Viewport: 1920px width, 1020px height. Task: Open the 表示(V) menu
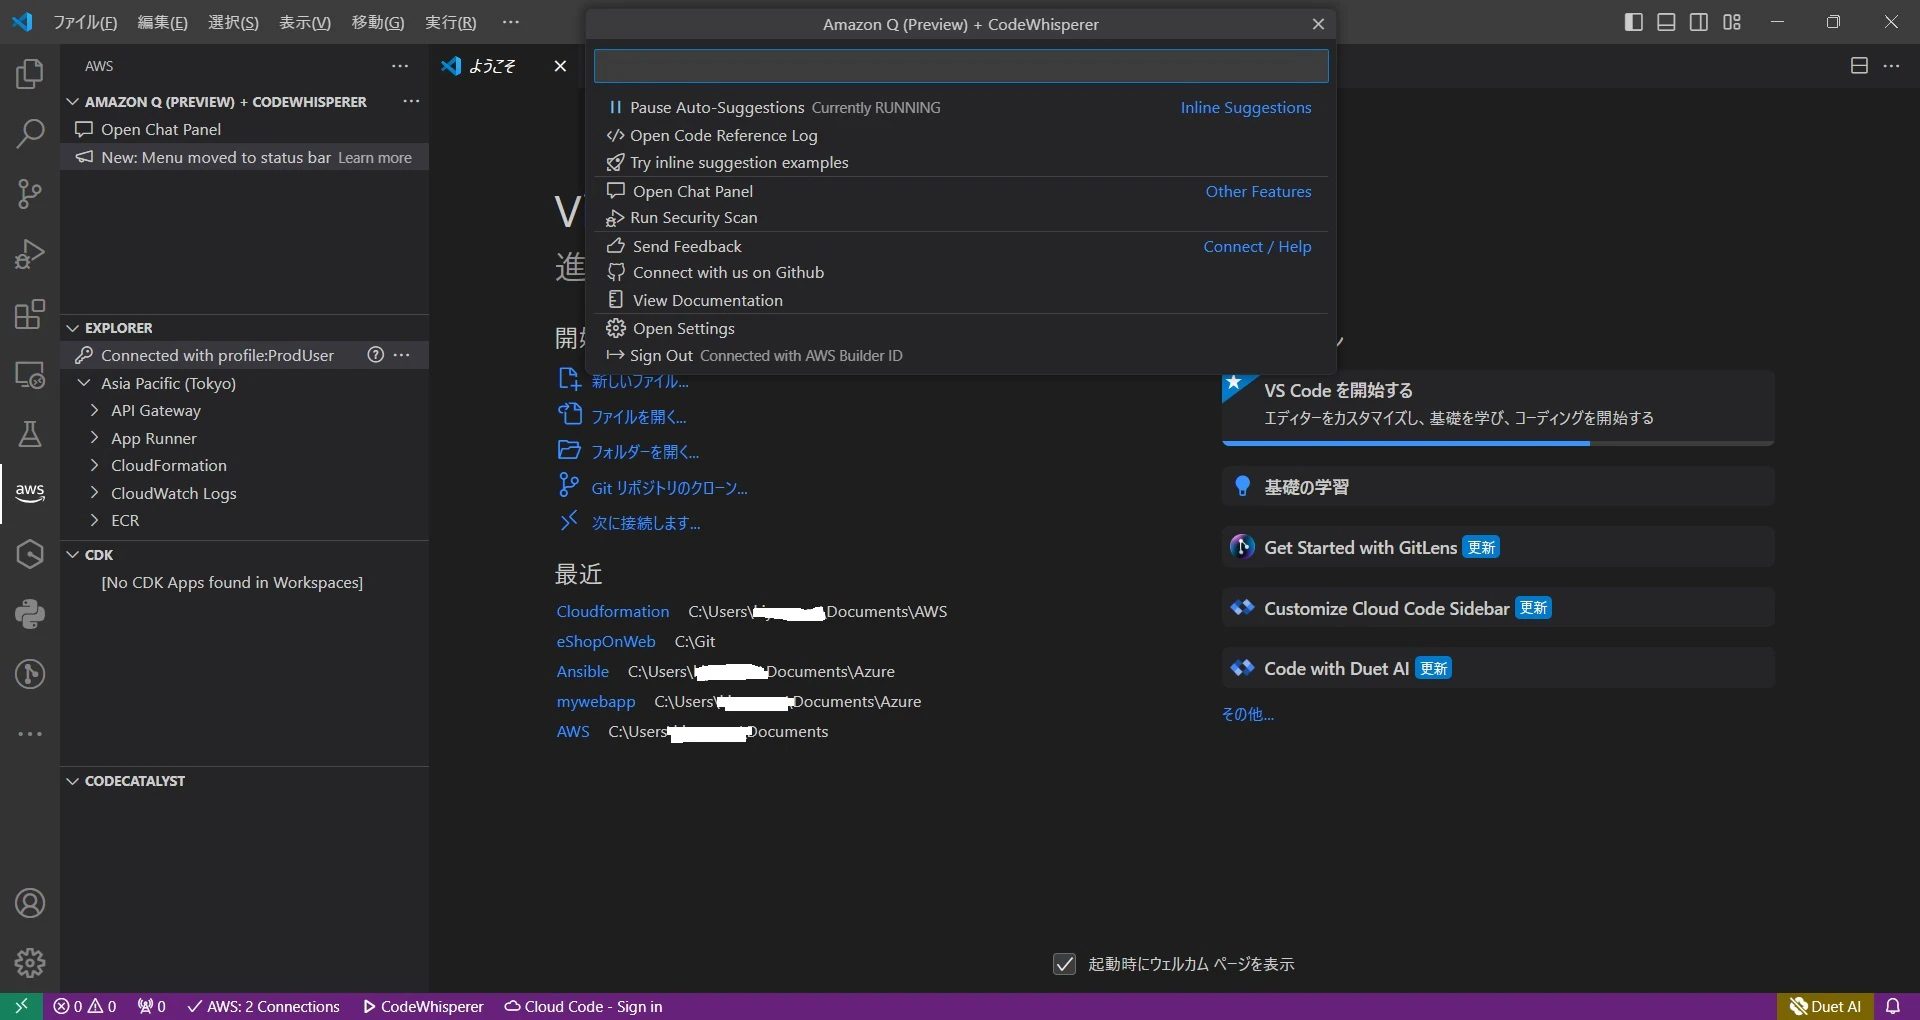point(304,22)
